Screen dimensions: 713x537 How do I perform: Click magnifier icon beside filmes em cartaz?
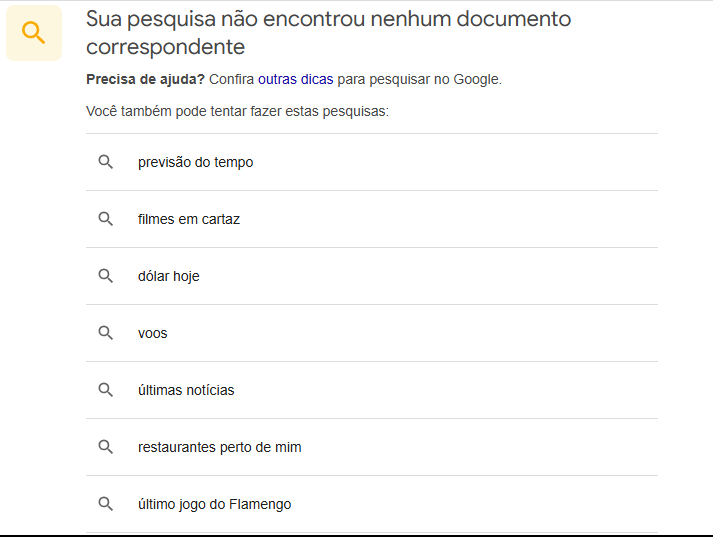coord(106,219)
